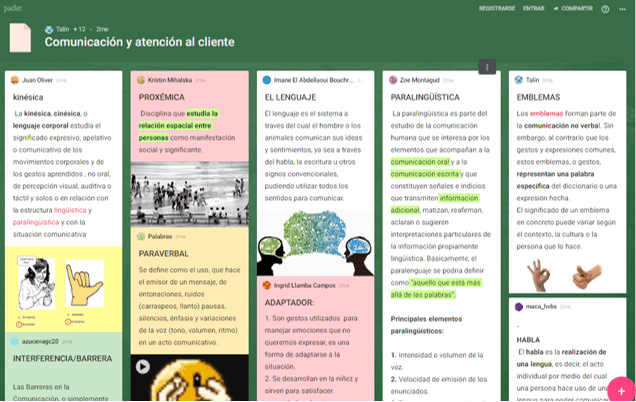Click the ADAPTADOR: post title
This screenshot has width=636, height=402.
(289, 303)
